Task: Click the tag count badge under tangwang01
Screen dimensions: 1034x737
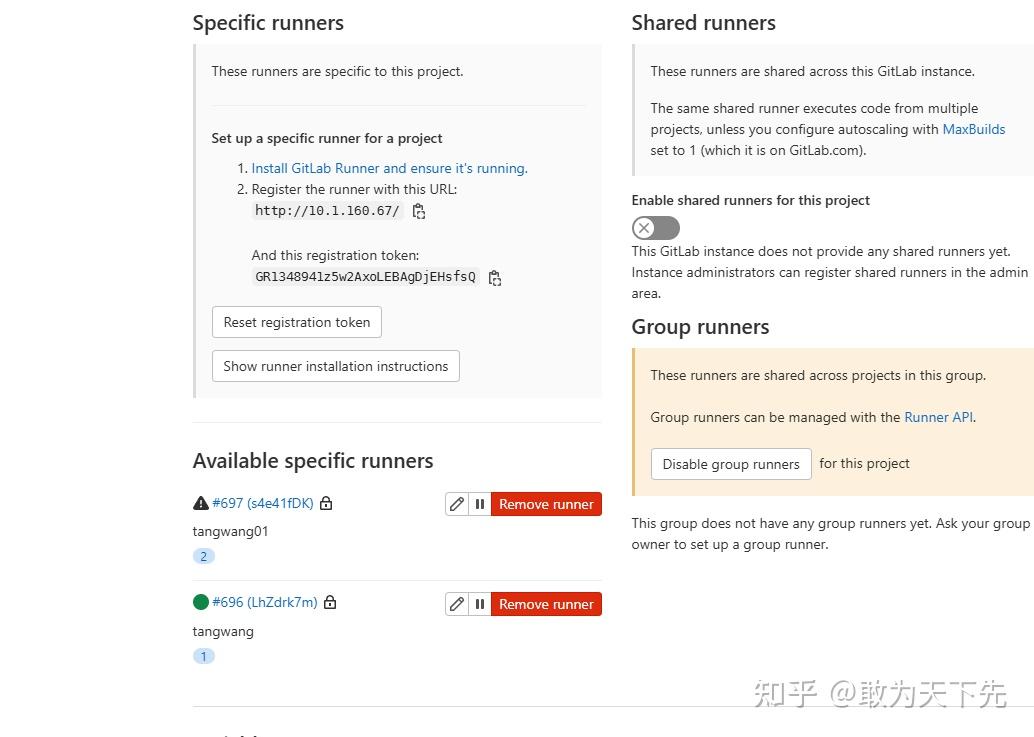Action: (204, 556)
